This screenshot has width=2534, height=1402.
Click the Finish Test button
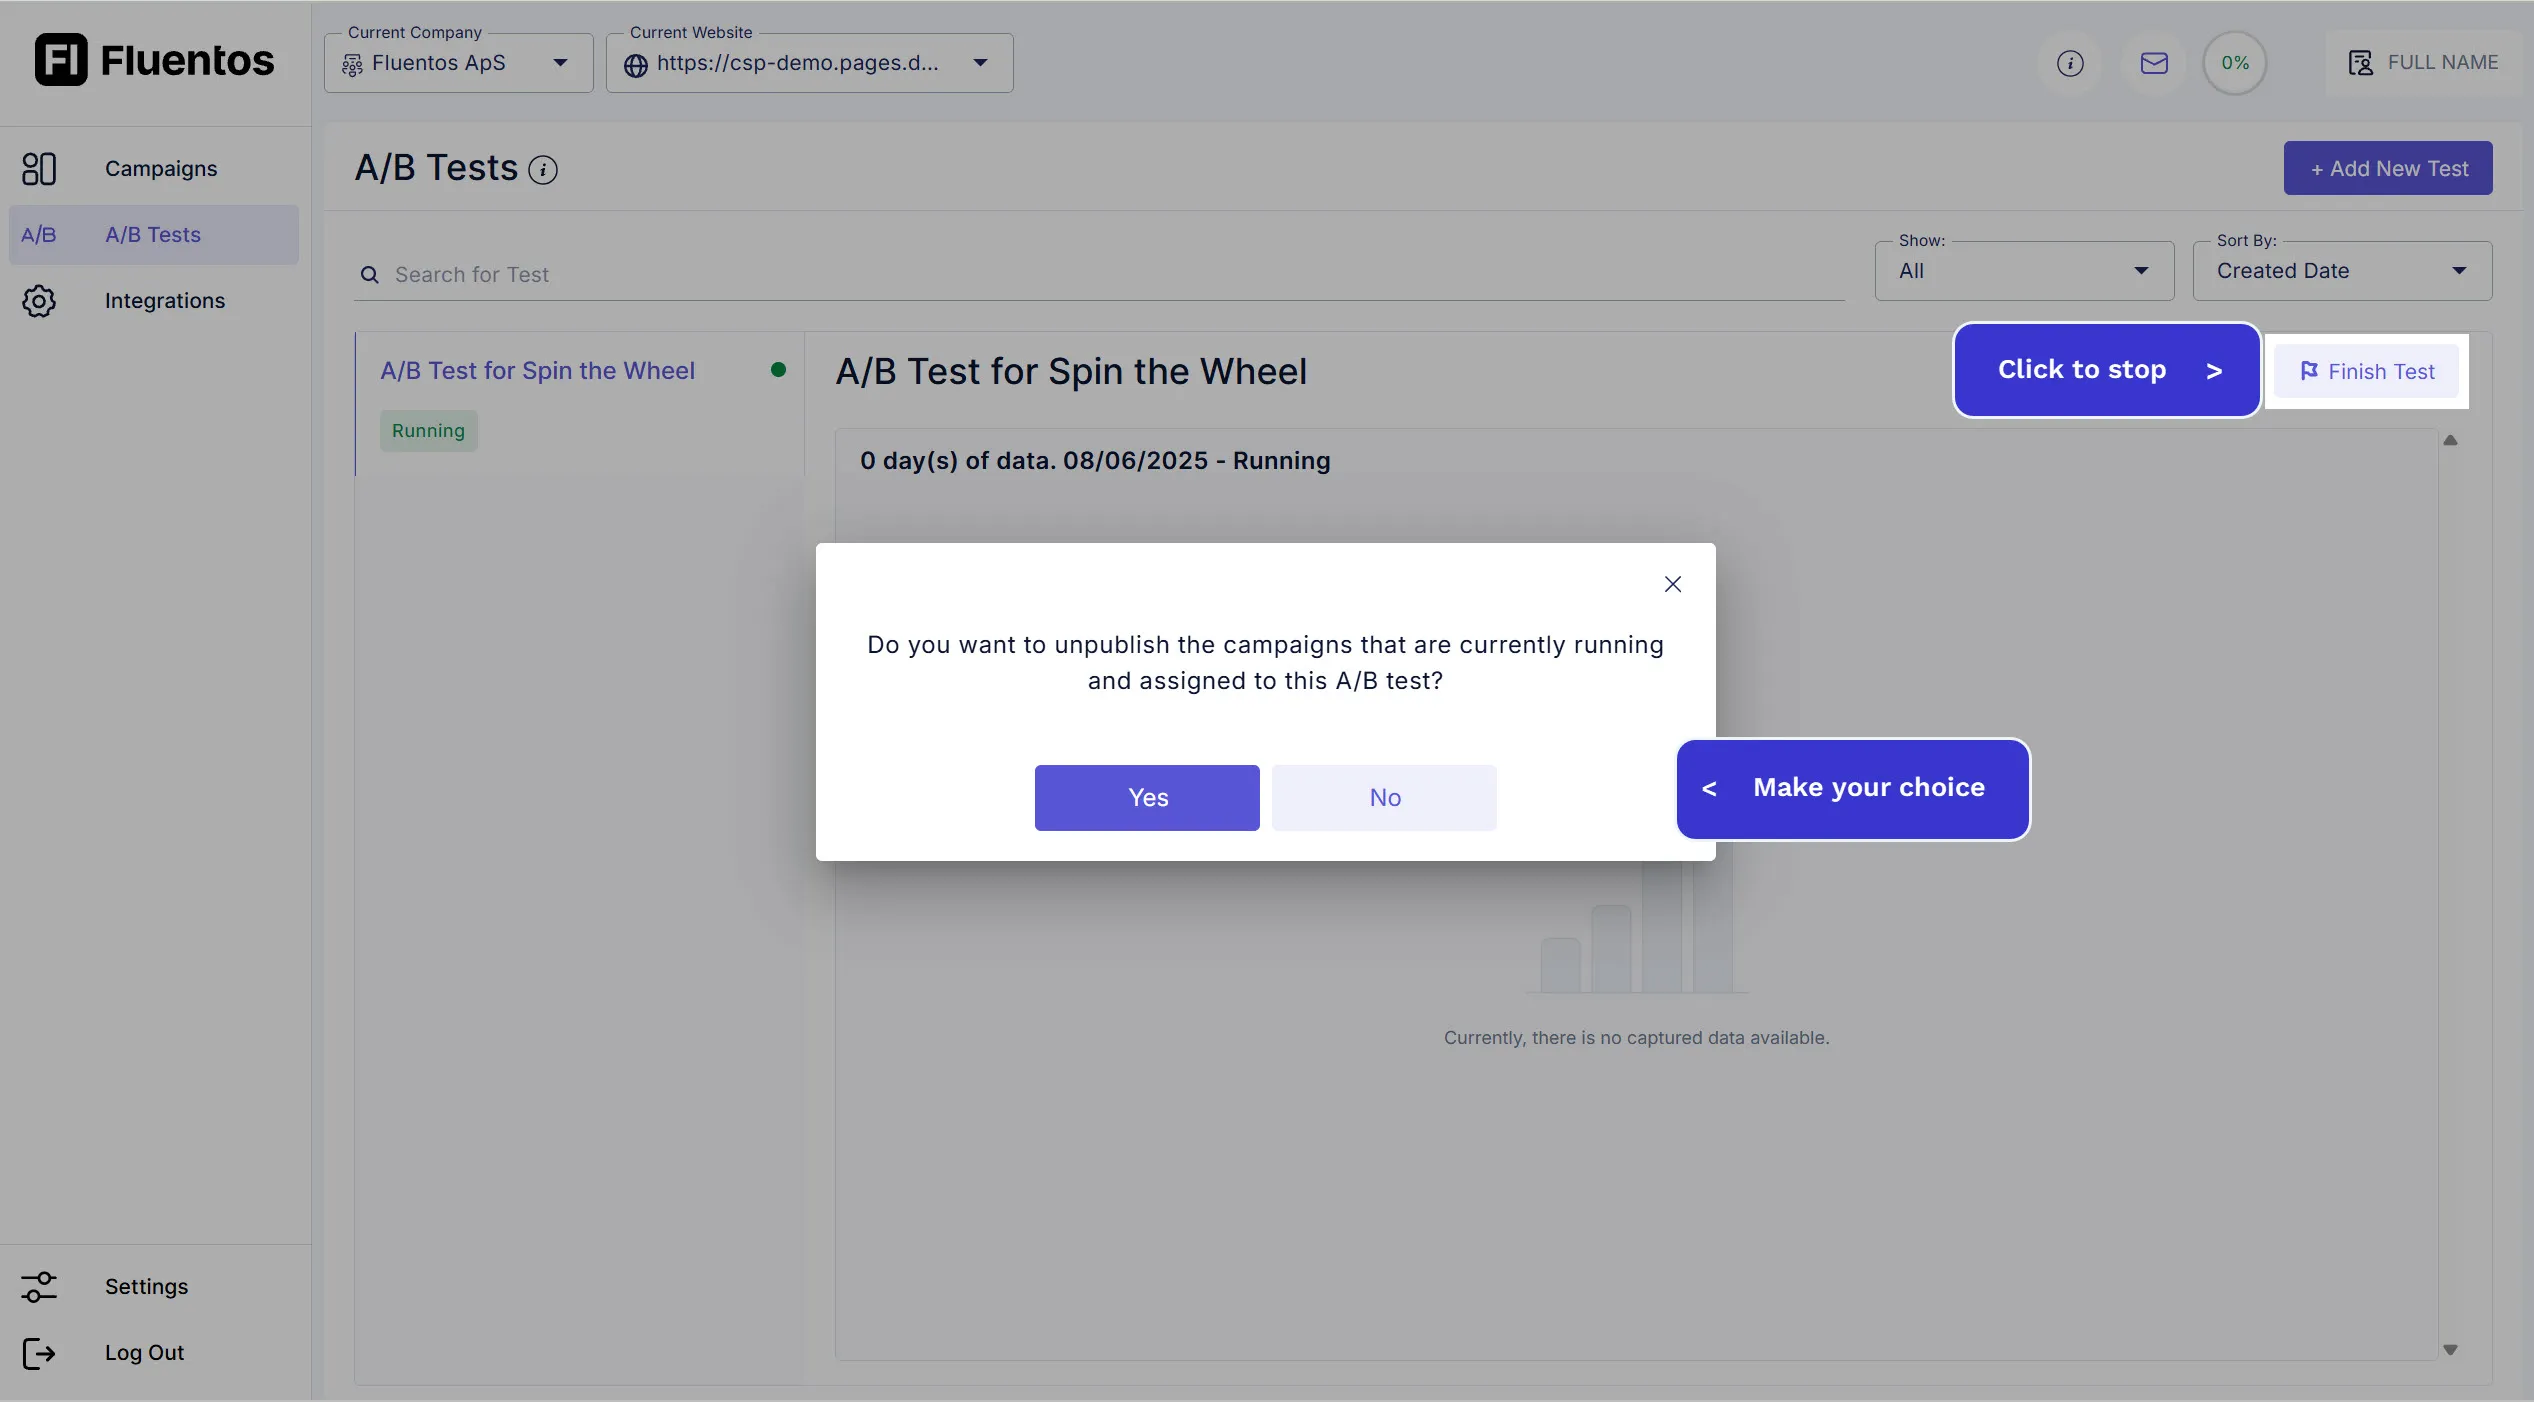tap(2366, 371)
